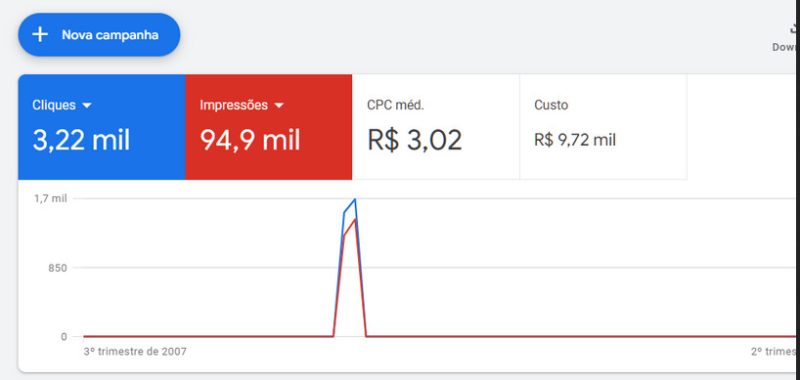Click the plus icon on Nova campanha
Viewport: 800px width, 380px height.
click(40, 35)
